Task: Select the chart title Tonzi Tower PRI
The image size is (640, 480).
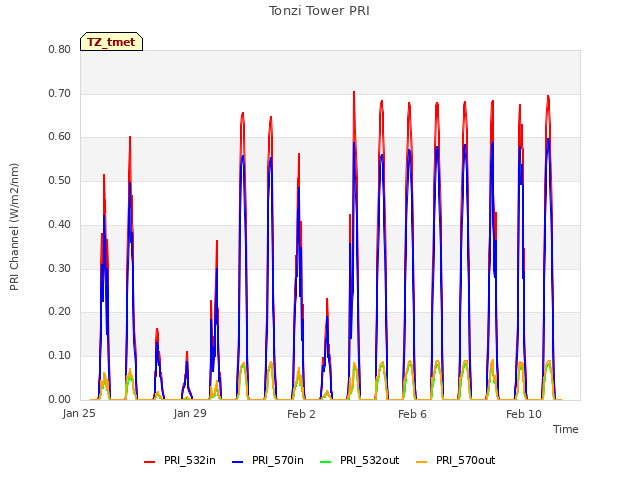Action: coord(319,11)
